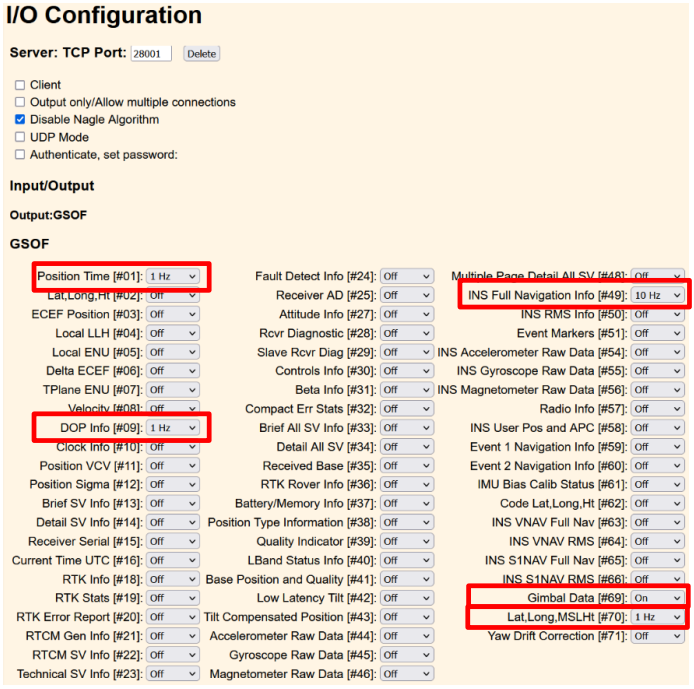Open INS Full Navigation Info [#49] dropdown

click(658, 295)
